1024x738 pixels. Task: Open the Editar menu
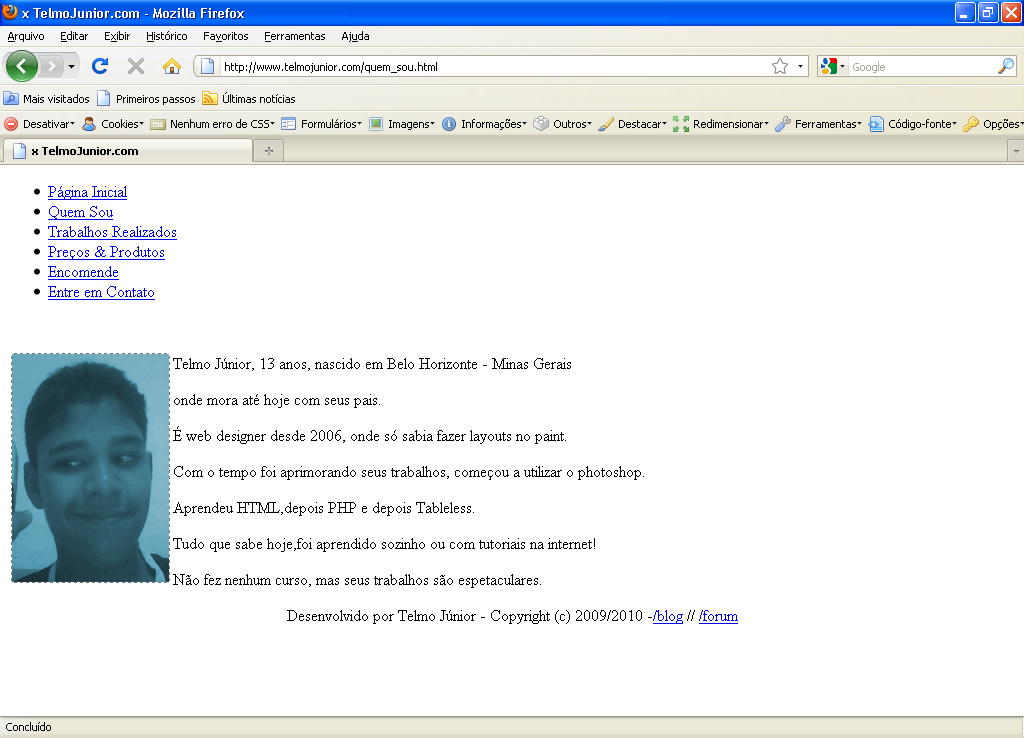tap(74, 36)
